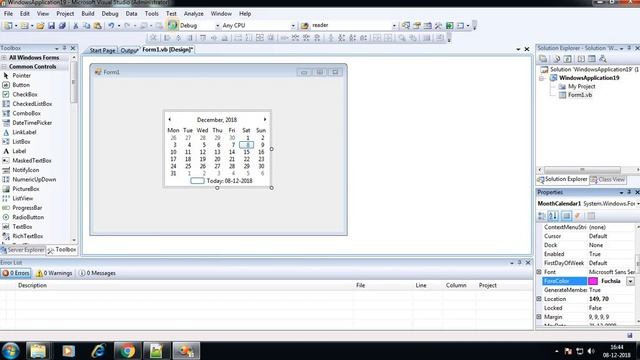
Task: Collapse the WindowsApplication19 project node
Action: 542,78
